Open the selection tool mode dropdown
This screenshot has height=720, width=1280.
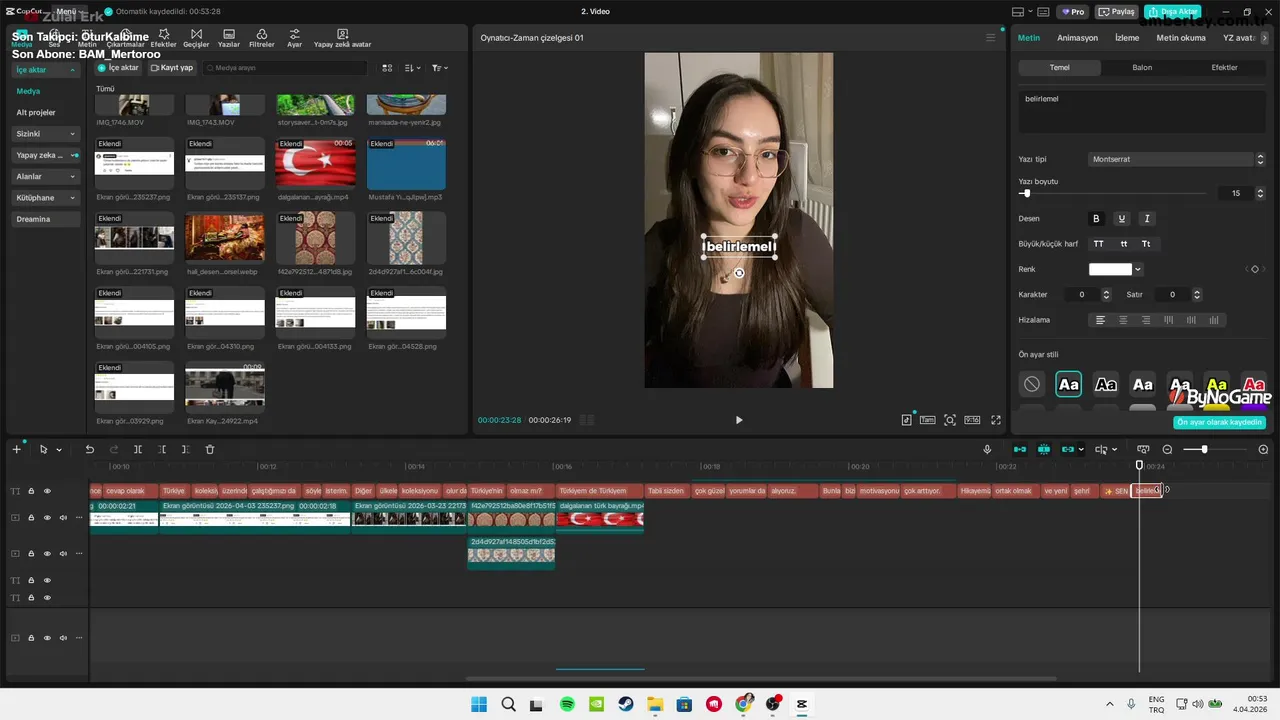click(59, 450)
